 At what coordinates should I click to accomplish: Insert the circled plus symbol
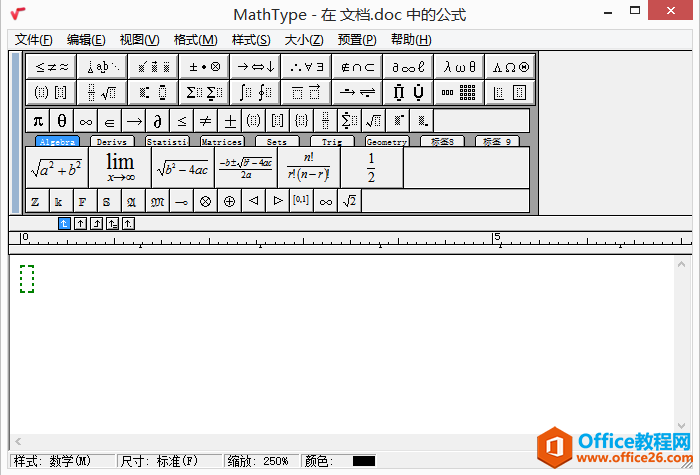tap(229, 201)
